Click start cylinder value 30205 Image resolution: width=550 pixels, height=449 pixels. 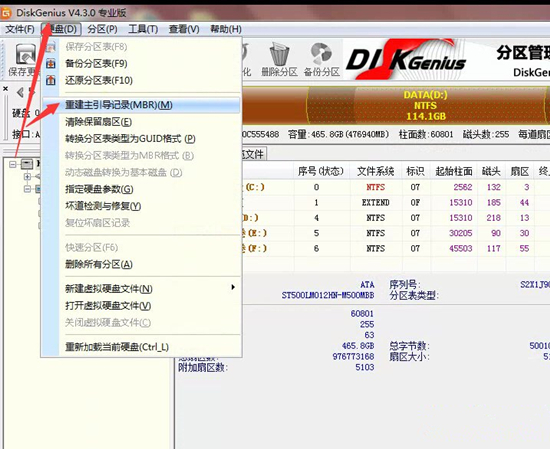tap(461, 233)
